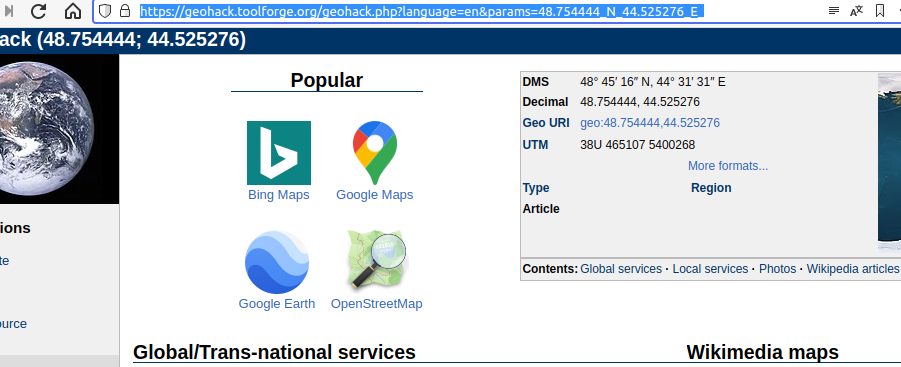901x367 pixels.
Task: Jump to Local services section
Action: [710, 269]
